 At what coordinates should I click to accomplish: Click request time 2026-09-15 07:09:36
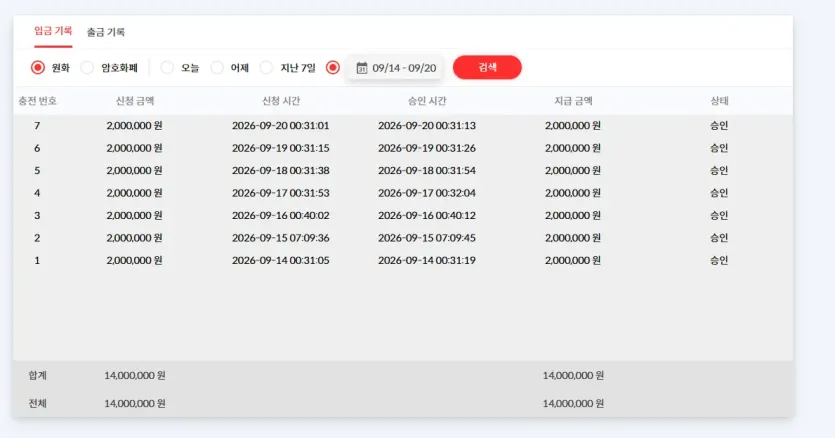tap(281, 238)
